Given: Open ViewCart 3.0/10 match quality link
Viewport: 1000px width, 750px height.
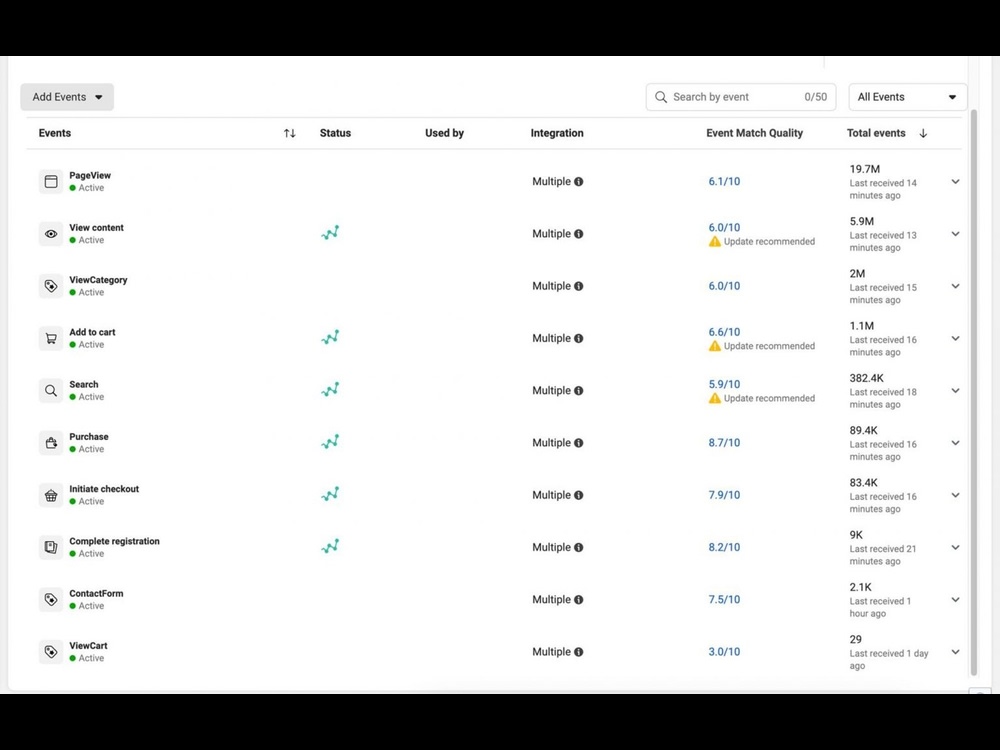Looking at the screenshot, I should [x=724, y=652].
